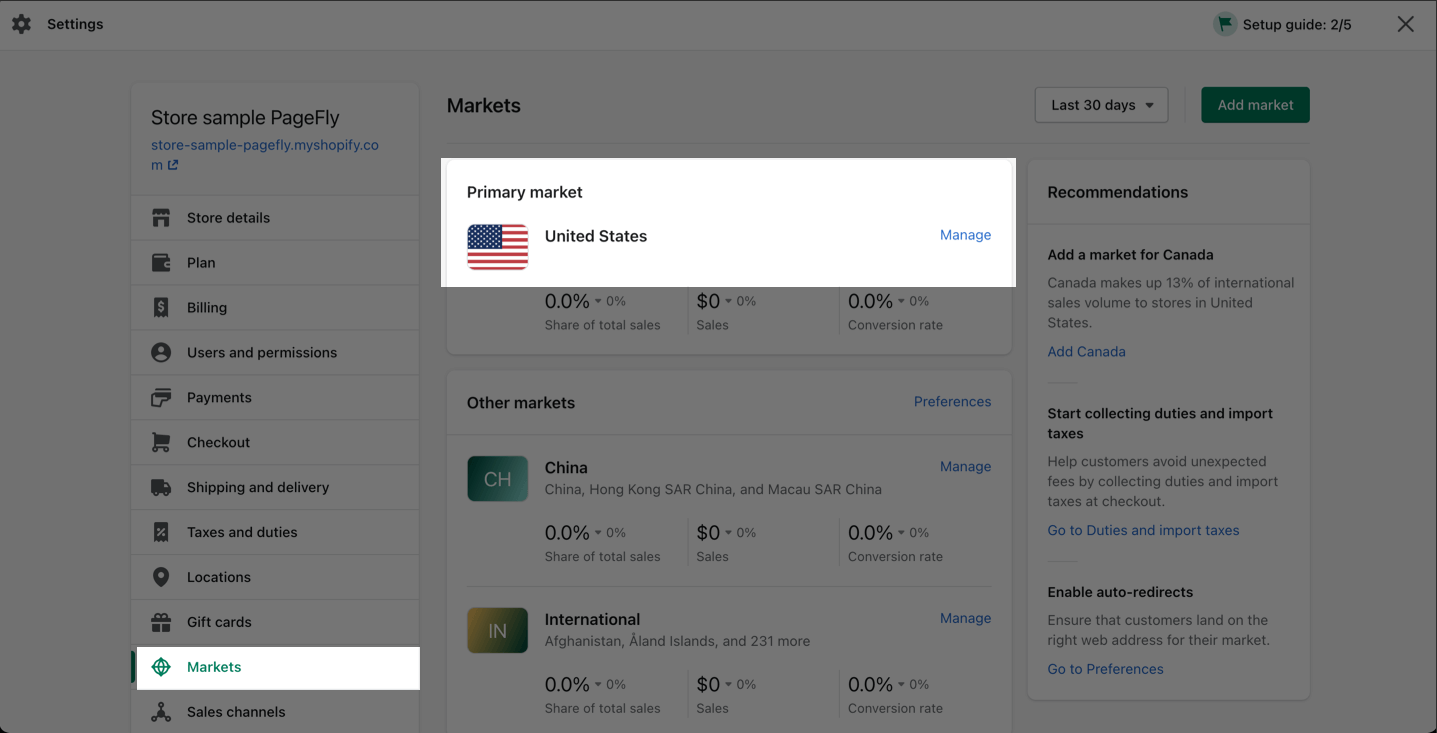The image size is (1437, 733).
Task: Click the China CH market badge
Action: click(497, 479)
